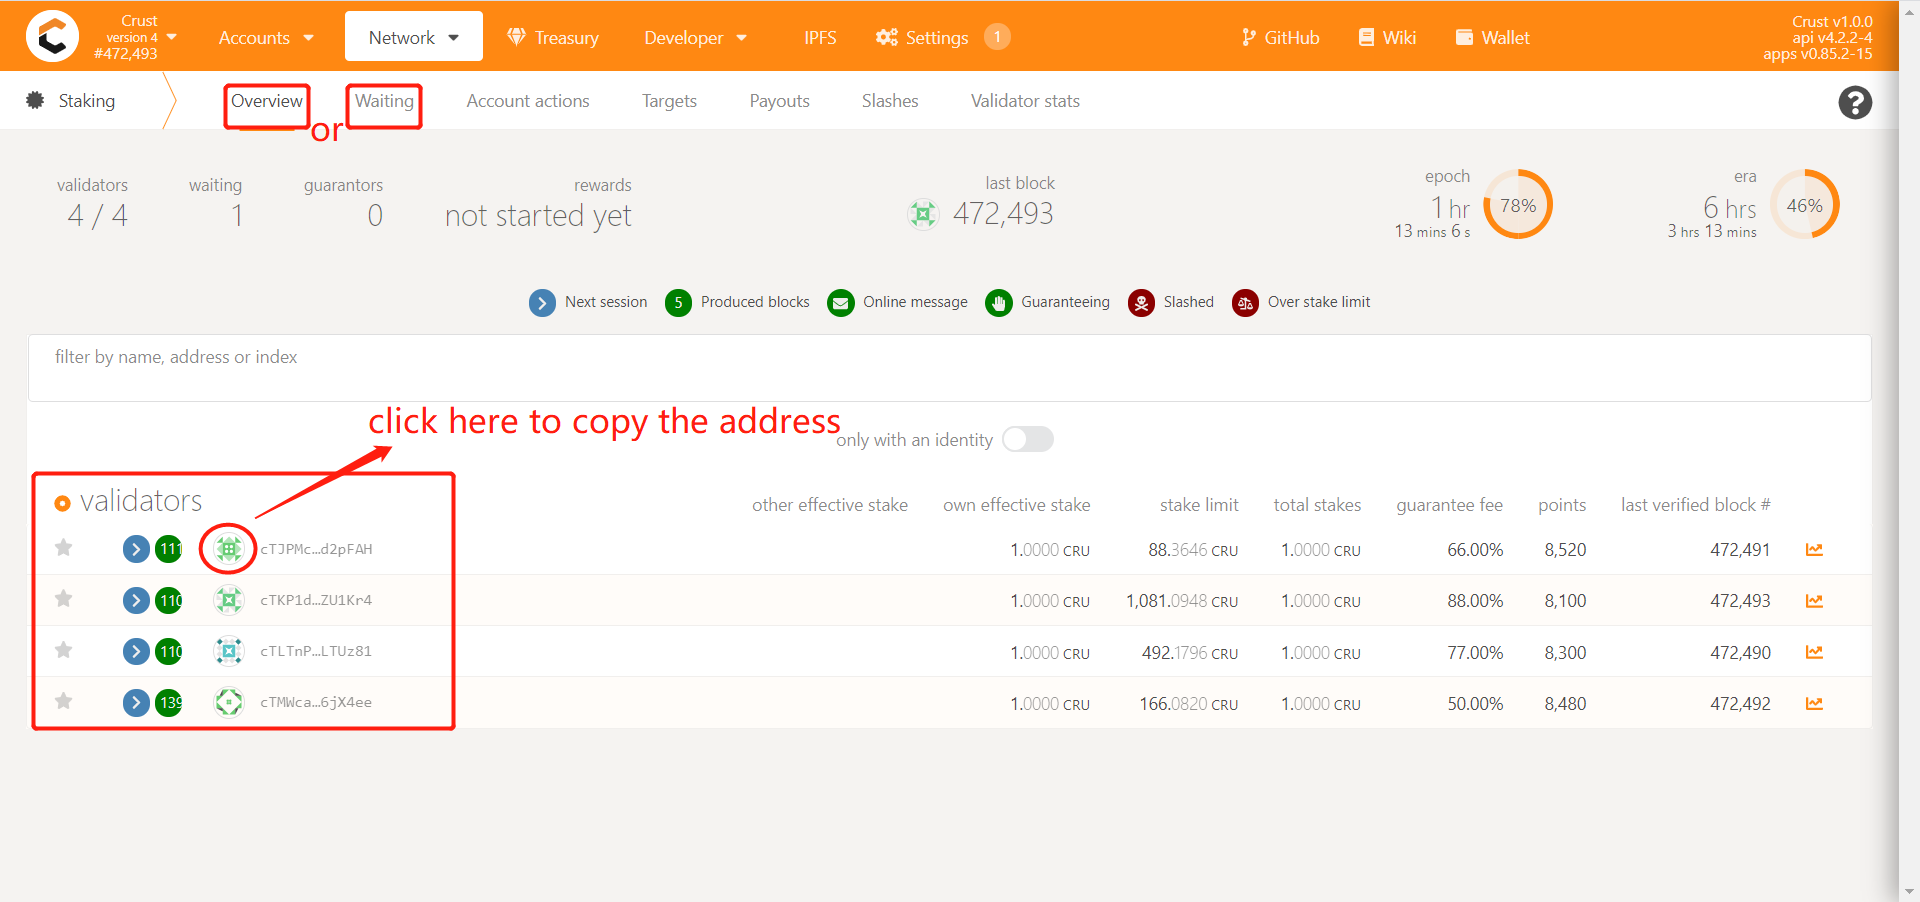Copy address via cTJPMc...d2pFAH identicon

[229, 548]
